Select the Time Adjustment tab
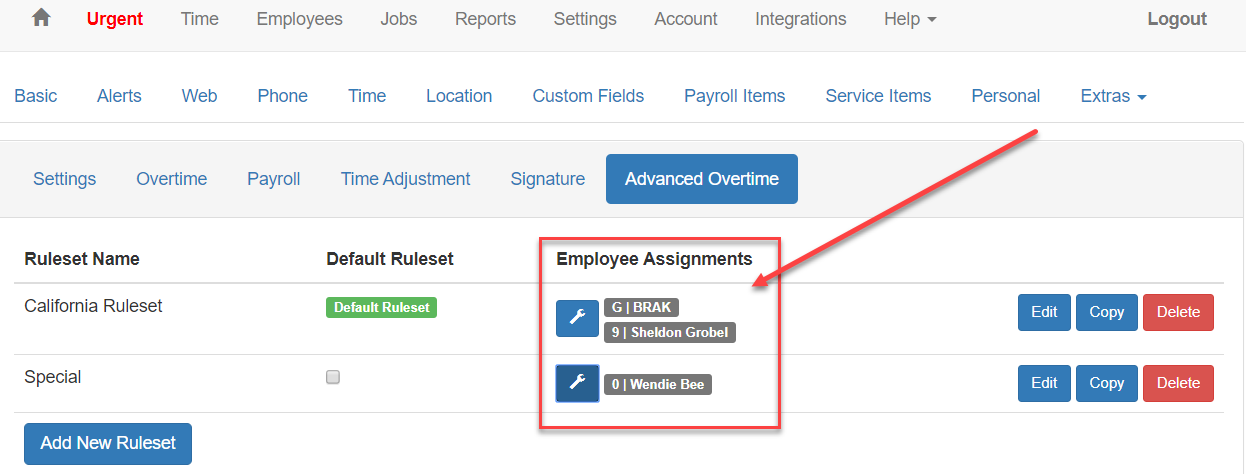Viewport: 1246px width, 474px height. tap(405, 179)
